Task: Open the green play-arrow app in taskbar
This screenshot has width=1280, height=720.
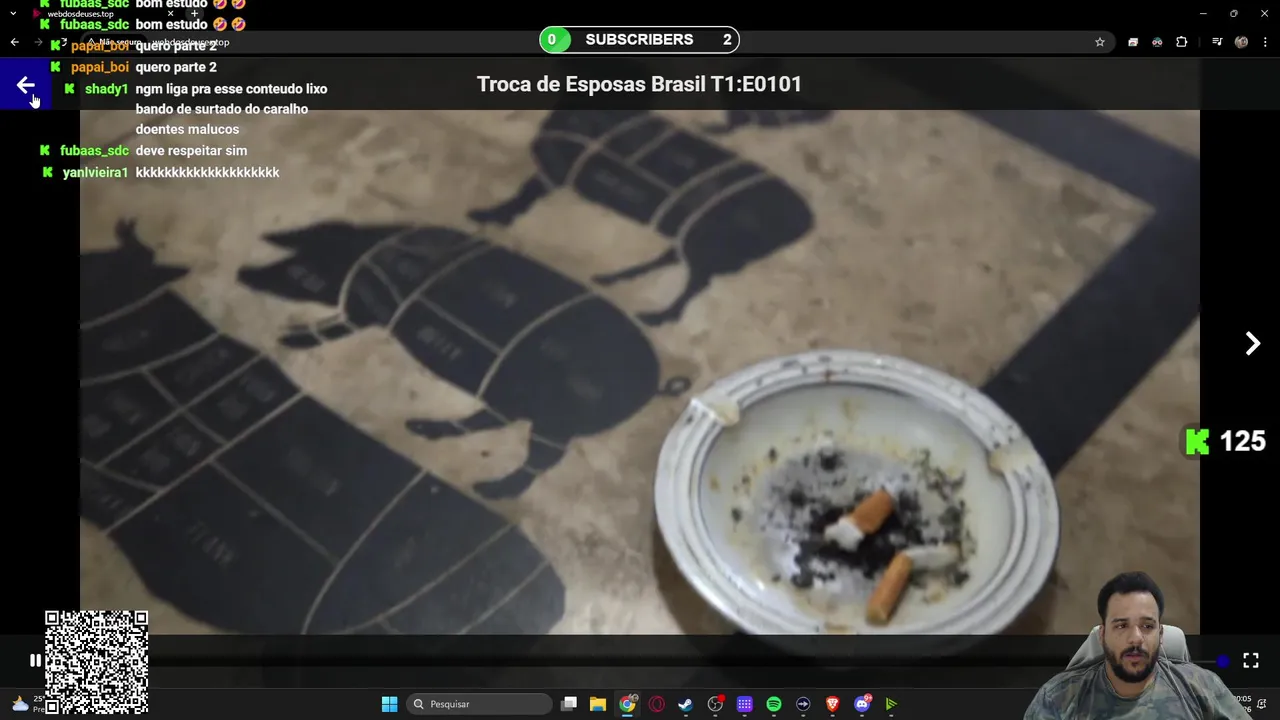Action: pos(891,704)
